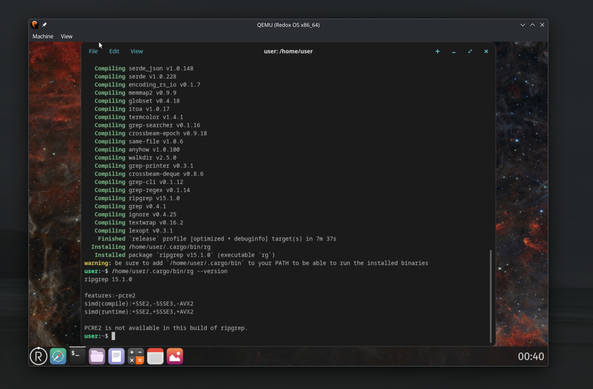Maximize the QEMU window with up chevron
This screenshot has height=389, width=593.
pyautogui.click(x=532, y=25)
